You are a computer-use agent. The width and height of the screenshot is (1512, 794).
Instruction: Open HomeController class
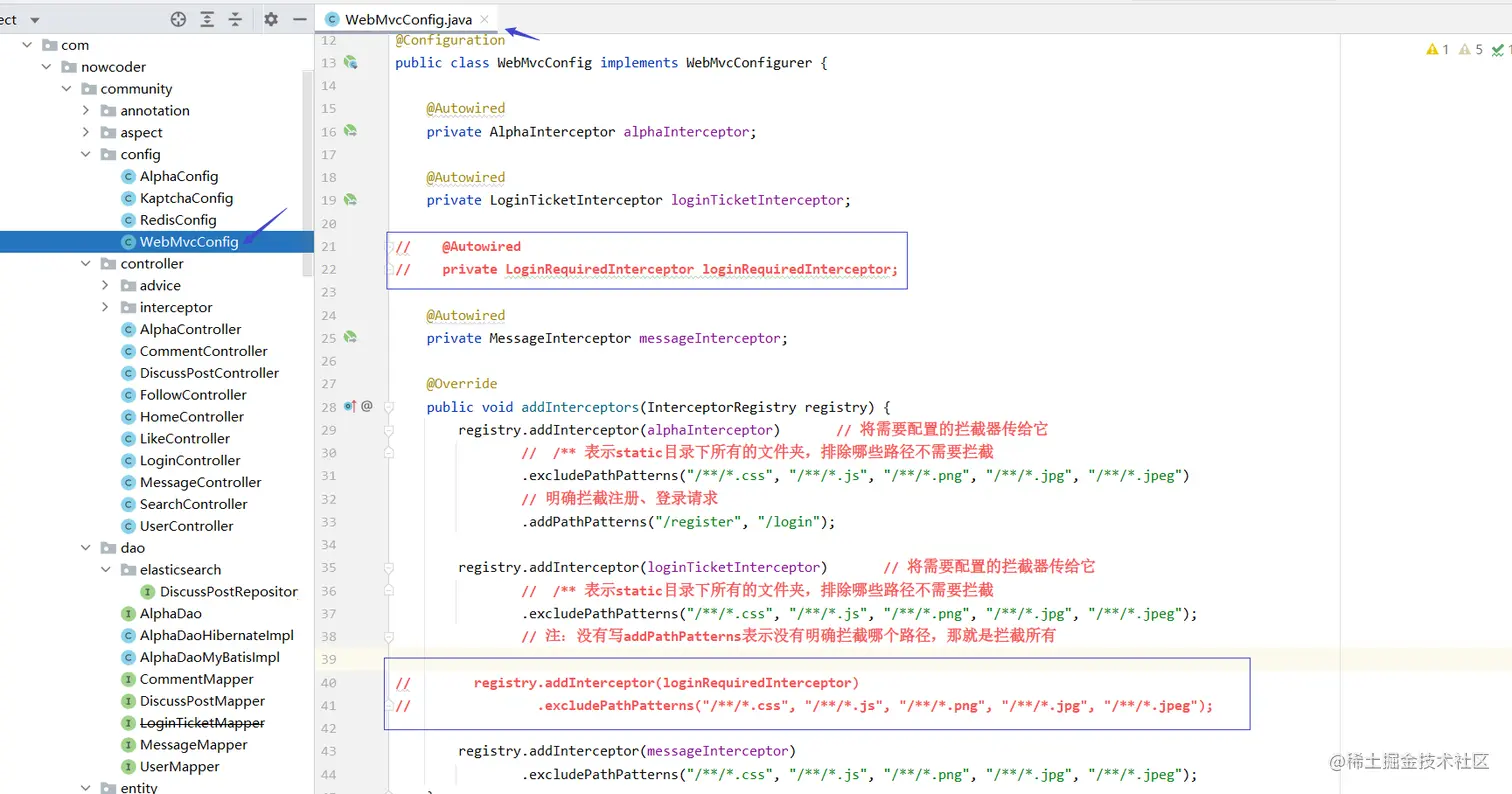(x=192, y=417)
